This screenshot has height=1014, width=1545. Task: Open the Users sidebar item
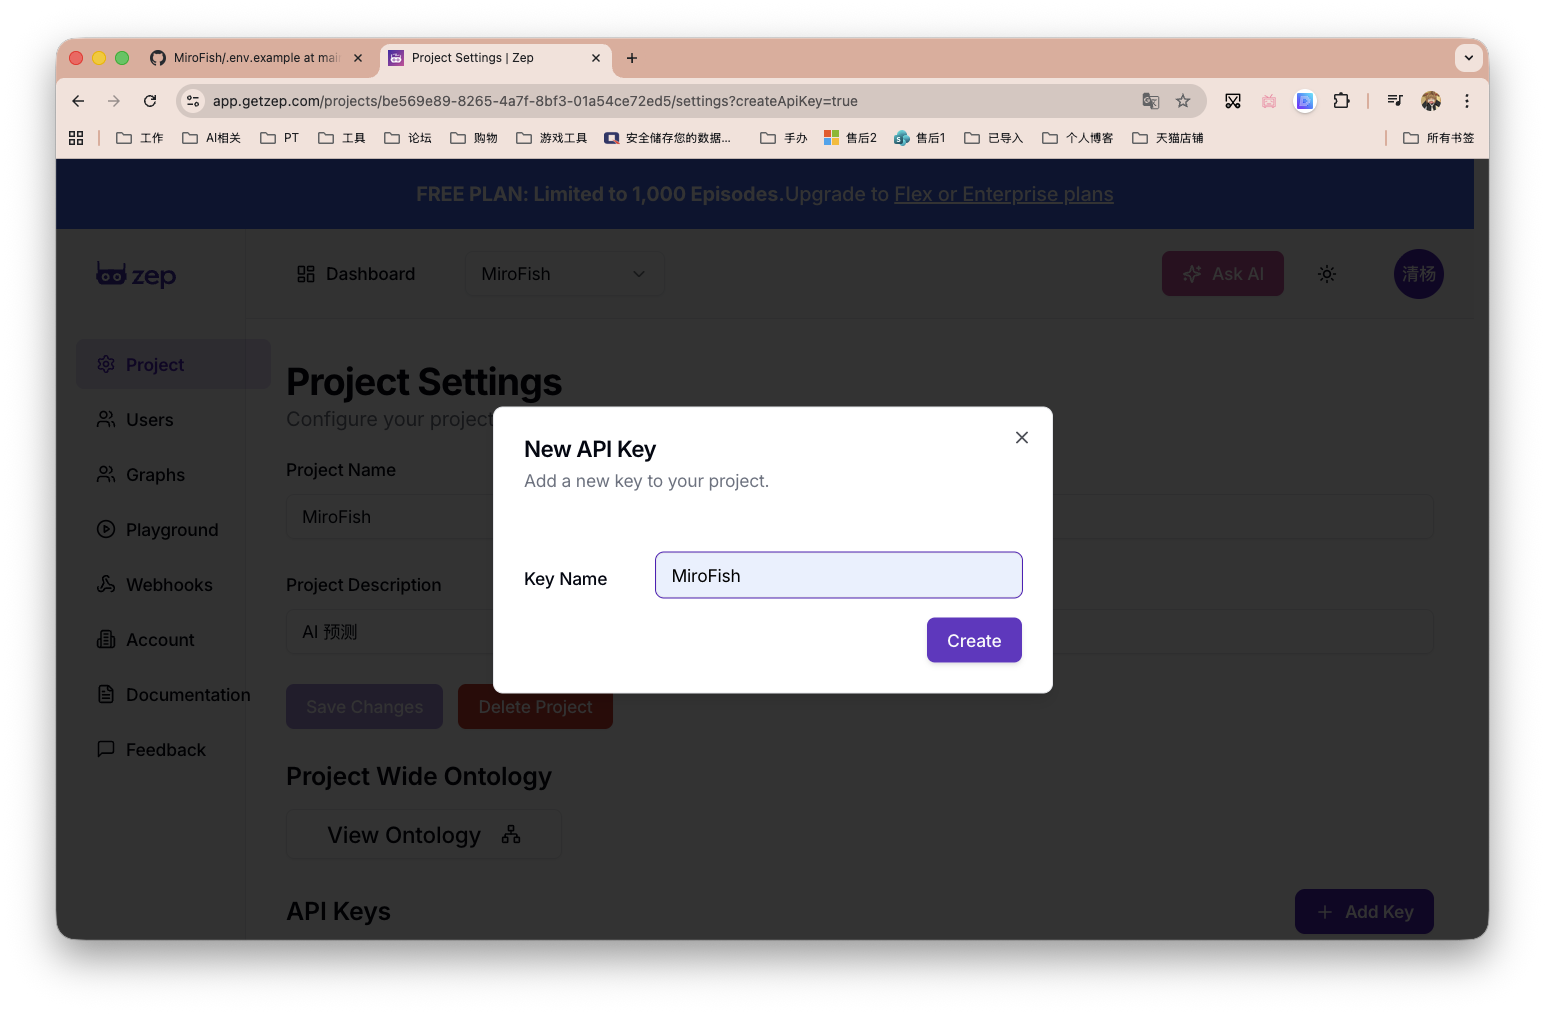click(149, 420)
